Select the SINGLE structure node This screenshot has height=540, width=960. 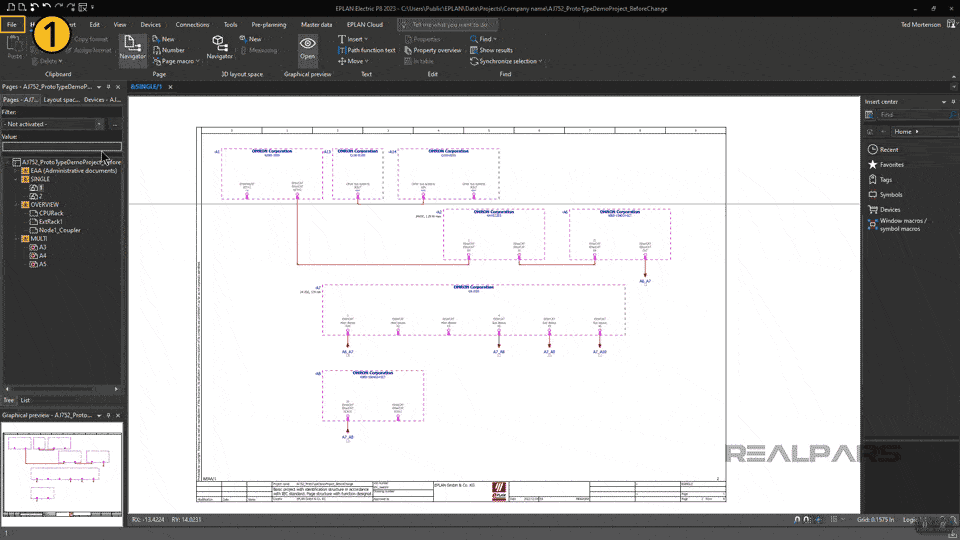click(x=40, y=179)
